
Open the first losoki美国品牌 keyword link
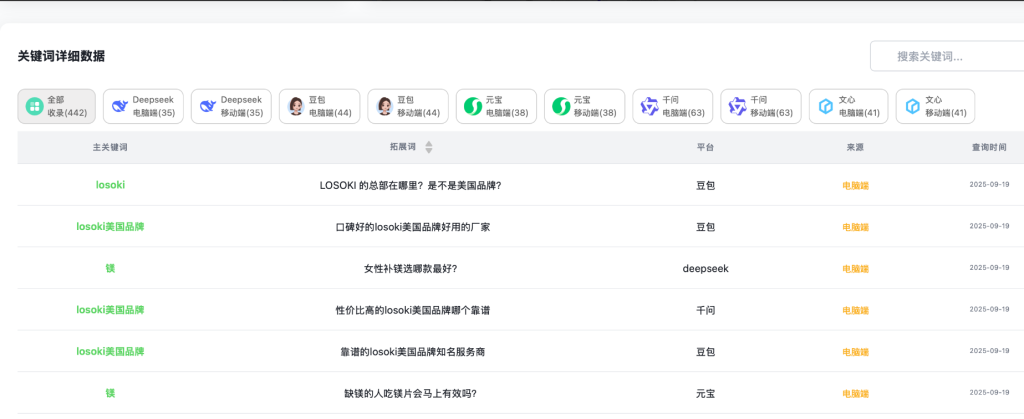(x=110, y=227)
